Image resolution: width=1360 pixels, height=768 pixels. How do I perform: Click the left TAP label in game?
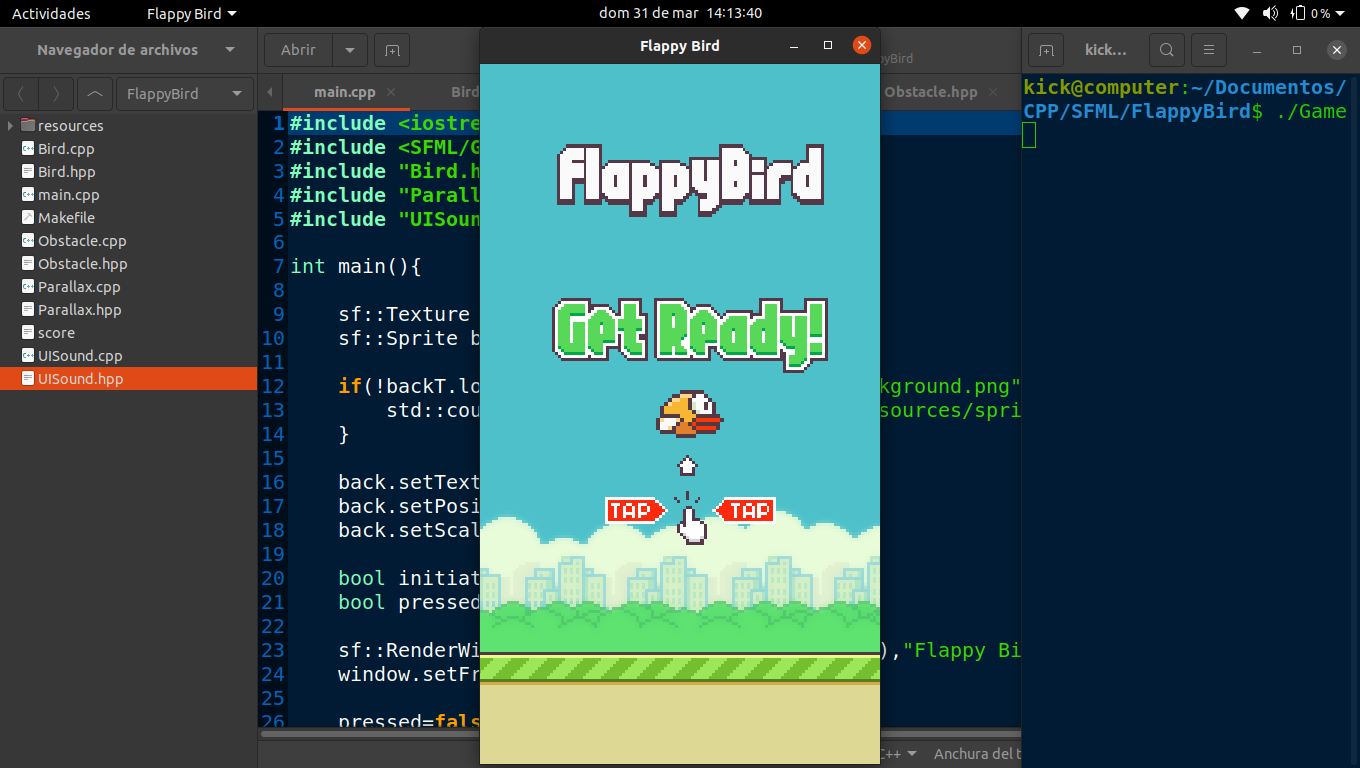pyautogui.click(x=634, y=510)
